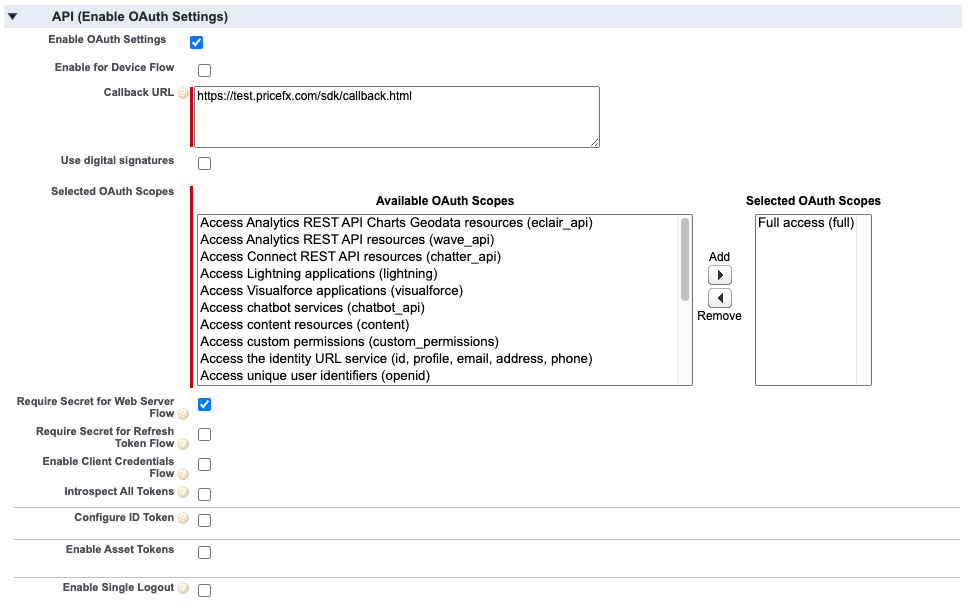Image resolution: width=967 pixels, height=609 pixels.
Task: Uncheck Enable OAuth Settings
Action: tap(196, 41)
